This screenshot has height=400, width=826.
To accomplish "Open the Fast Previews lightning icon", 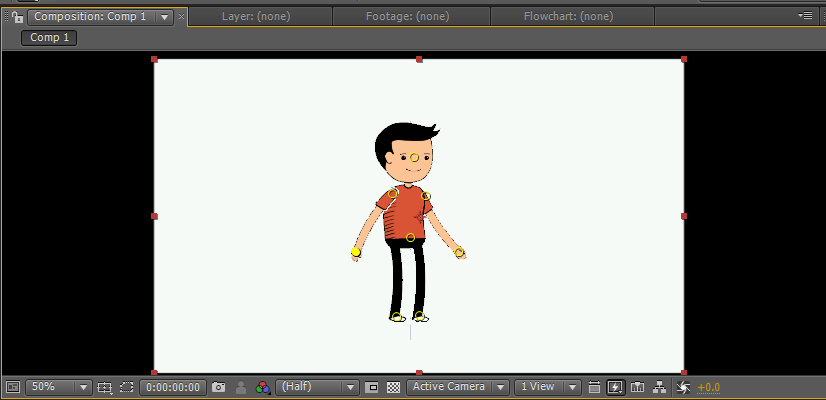I will tap(615, 387).
